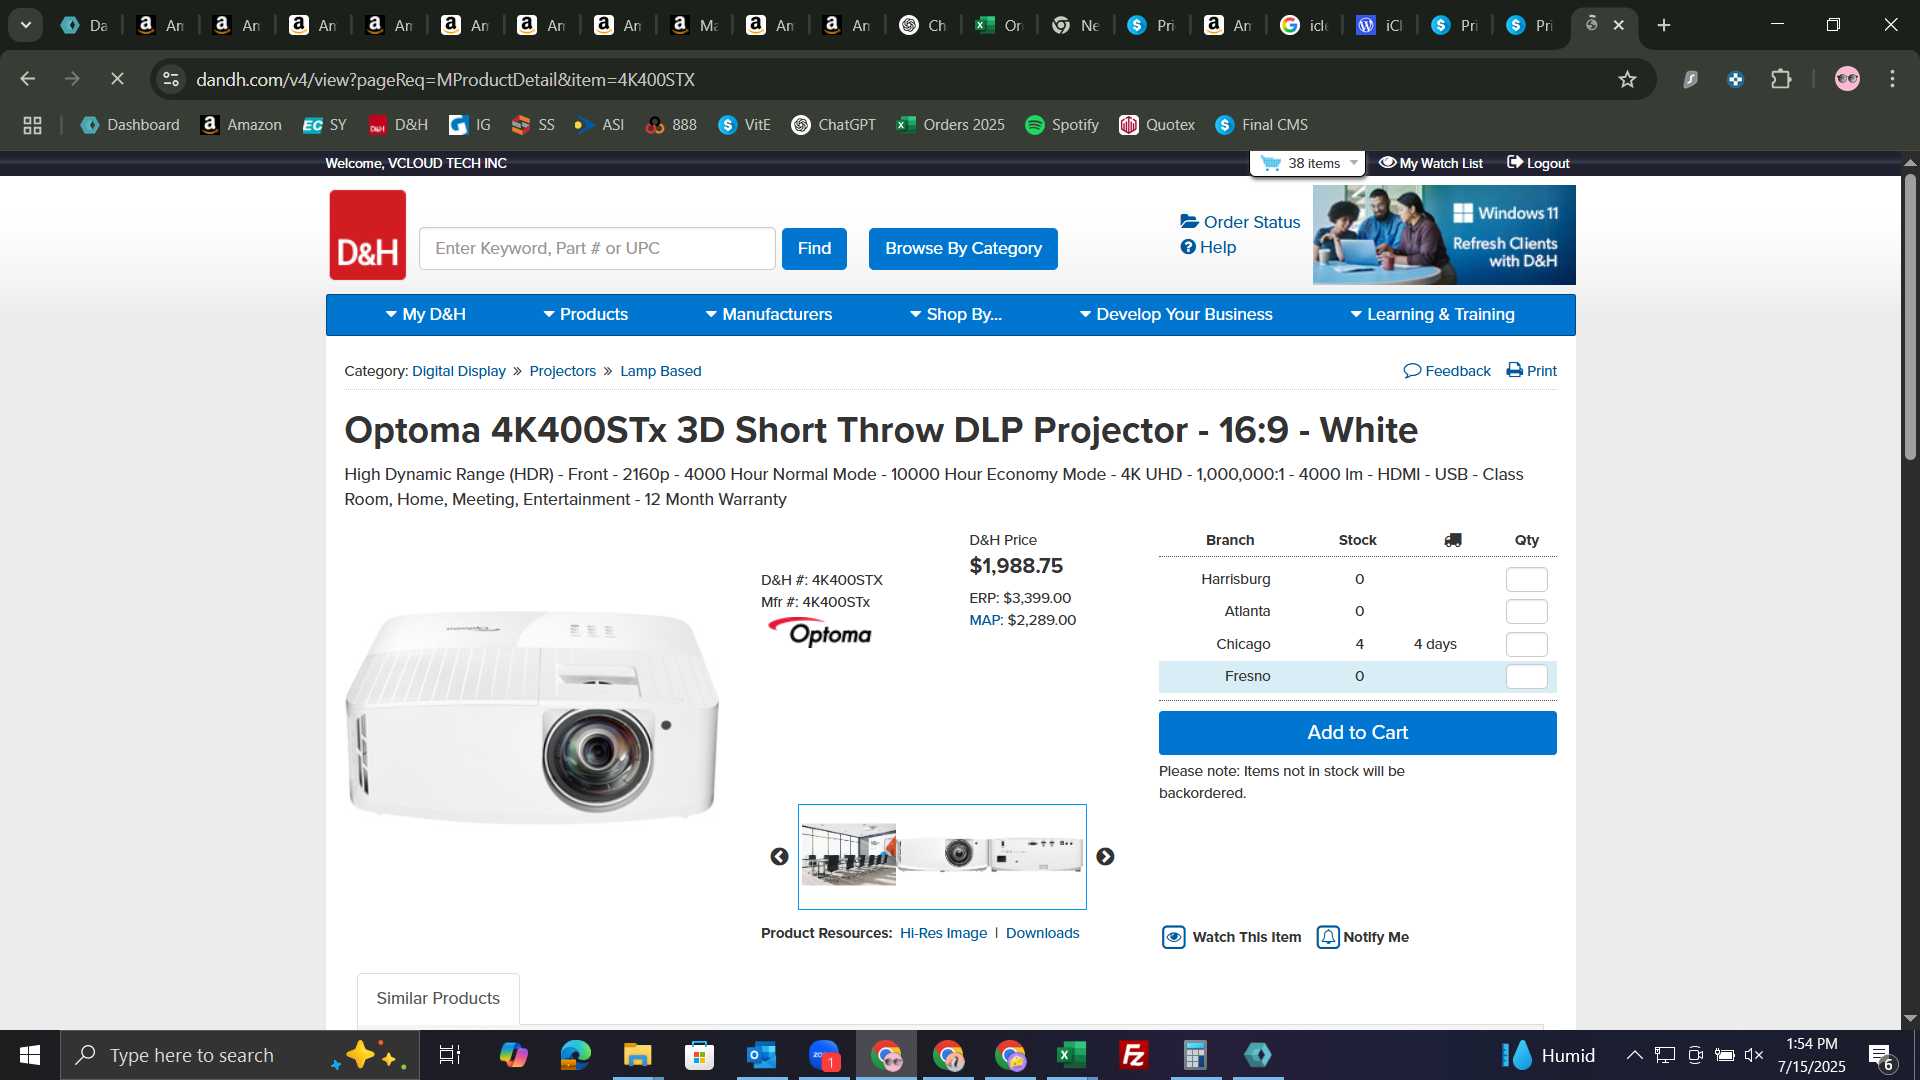Image resolution: width=1920 pixels, height=1080 pixels.
Task: Open File Explorer from the taskbar
Action: [637, 1055]
